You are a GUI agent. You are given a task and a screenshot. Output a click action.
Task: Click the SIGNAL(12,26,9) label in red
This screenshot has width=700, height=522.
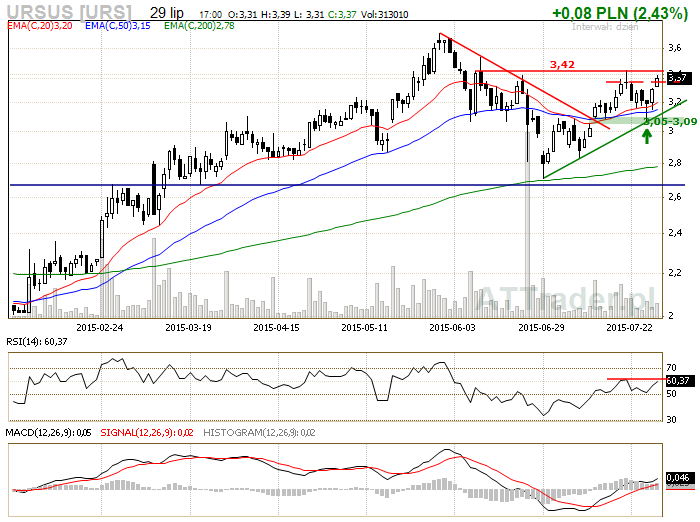[x=147, y=433]
